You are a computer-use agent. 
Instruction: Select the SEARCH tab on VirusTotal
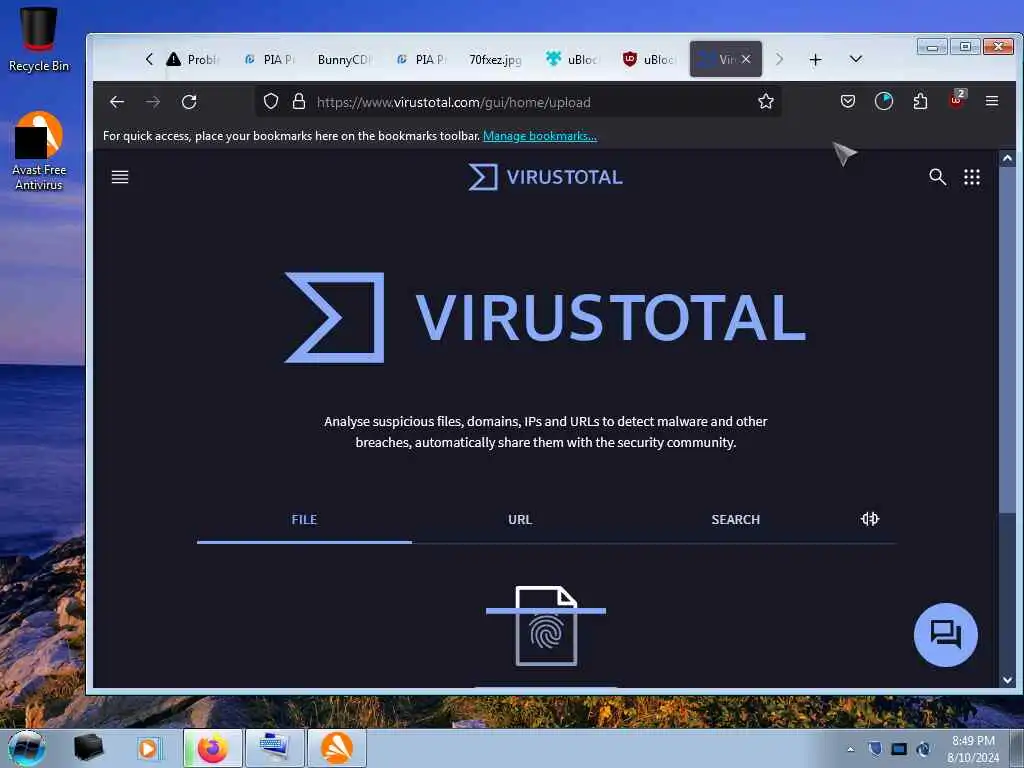pos(735,520)
